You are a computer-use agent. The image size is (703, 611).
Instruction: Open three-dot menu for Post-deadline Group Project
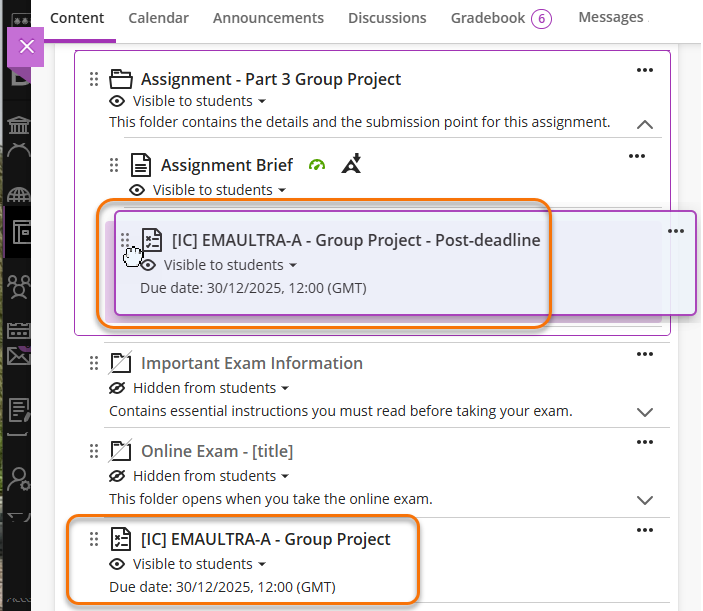[x=676, y=231]
